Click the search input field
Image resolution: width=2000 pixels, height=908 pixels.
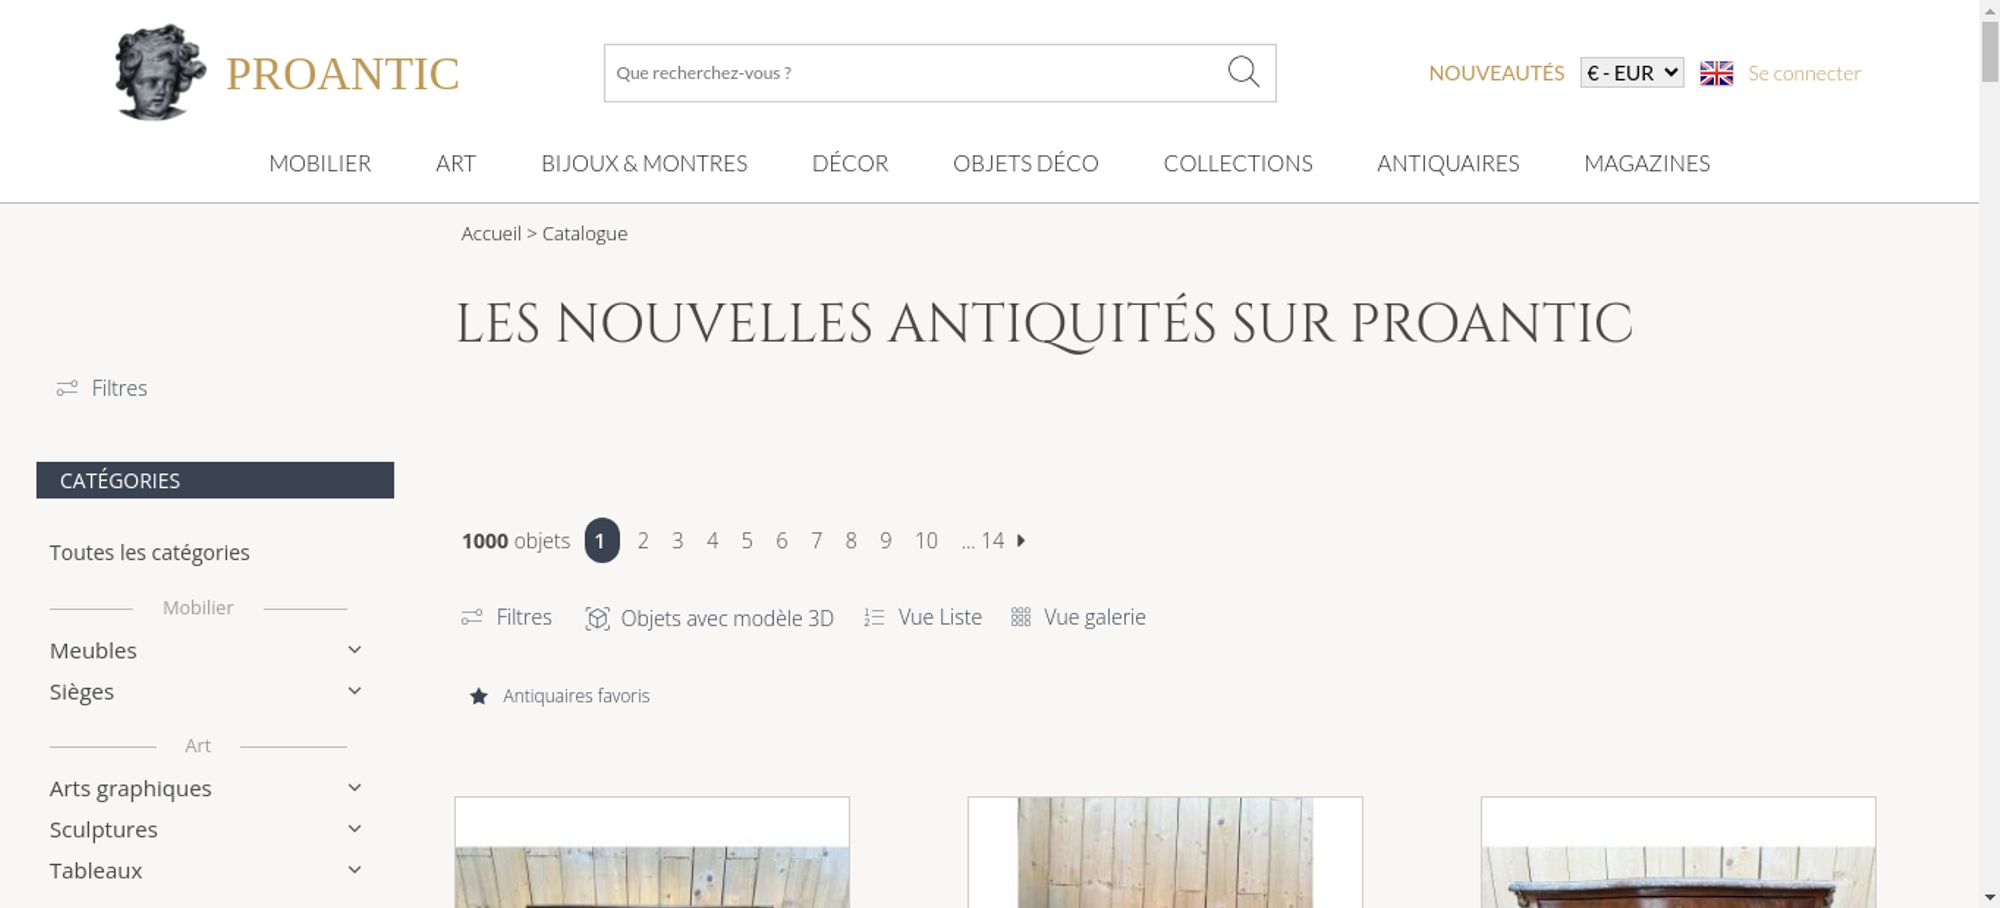915,73
